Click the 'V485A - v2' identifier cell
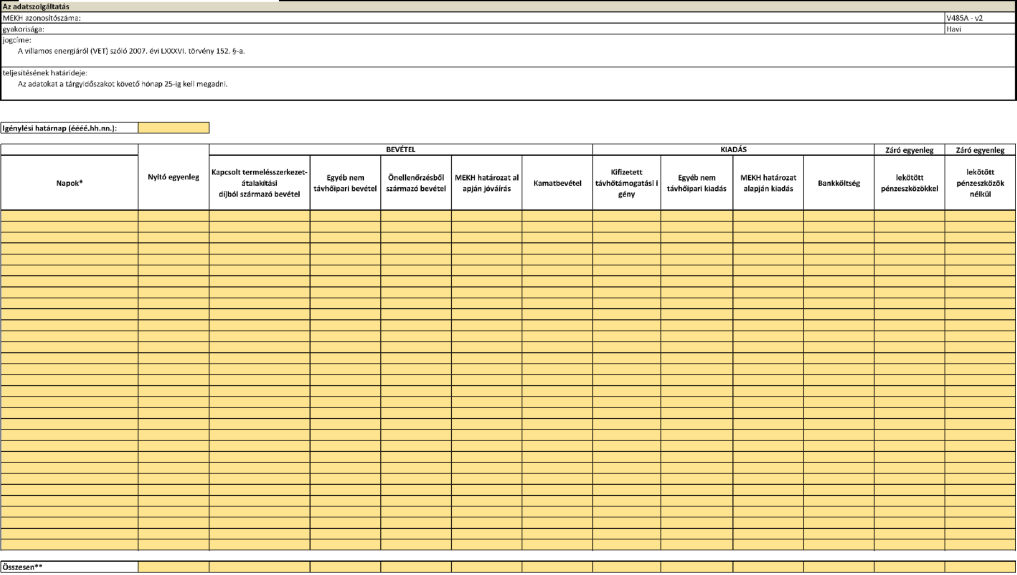The width and height of the screenshot is (1017, 575). [x=979, y=18]
